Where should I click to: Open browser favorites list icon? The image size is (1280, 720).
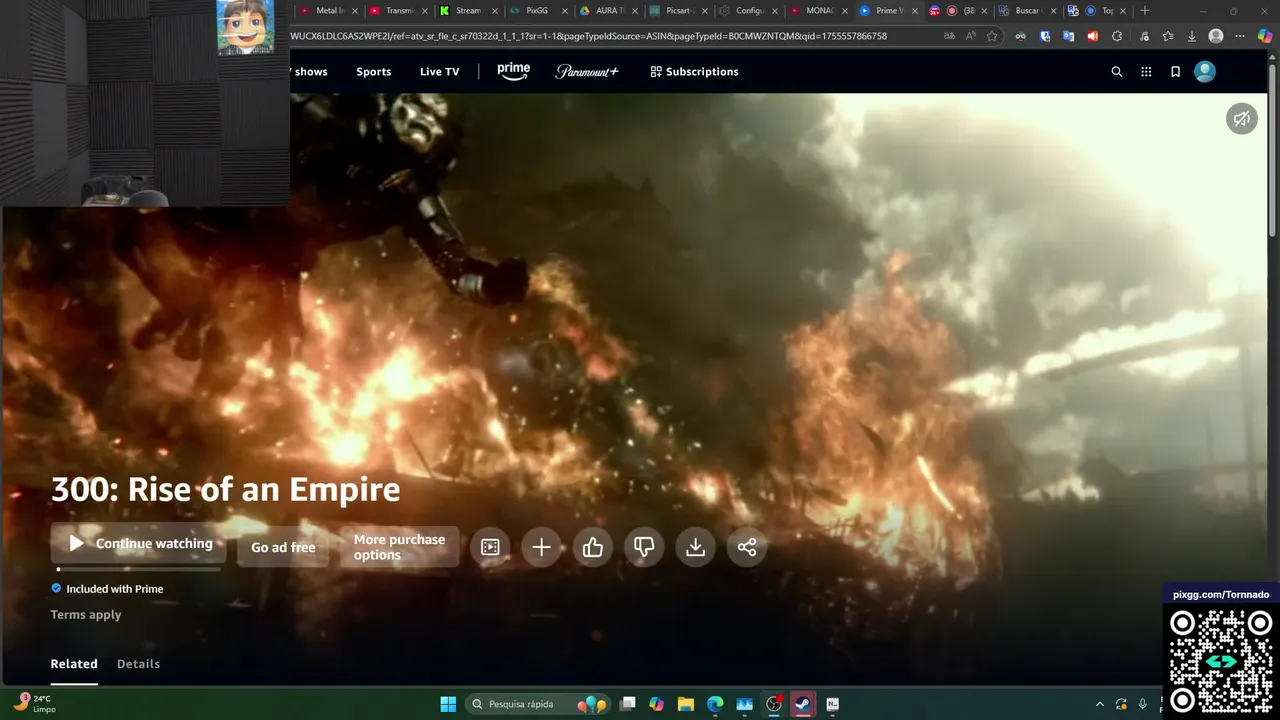(x=1168, y=36)
